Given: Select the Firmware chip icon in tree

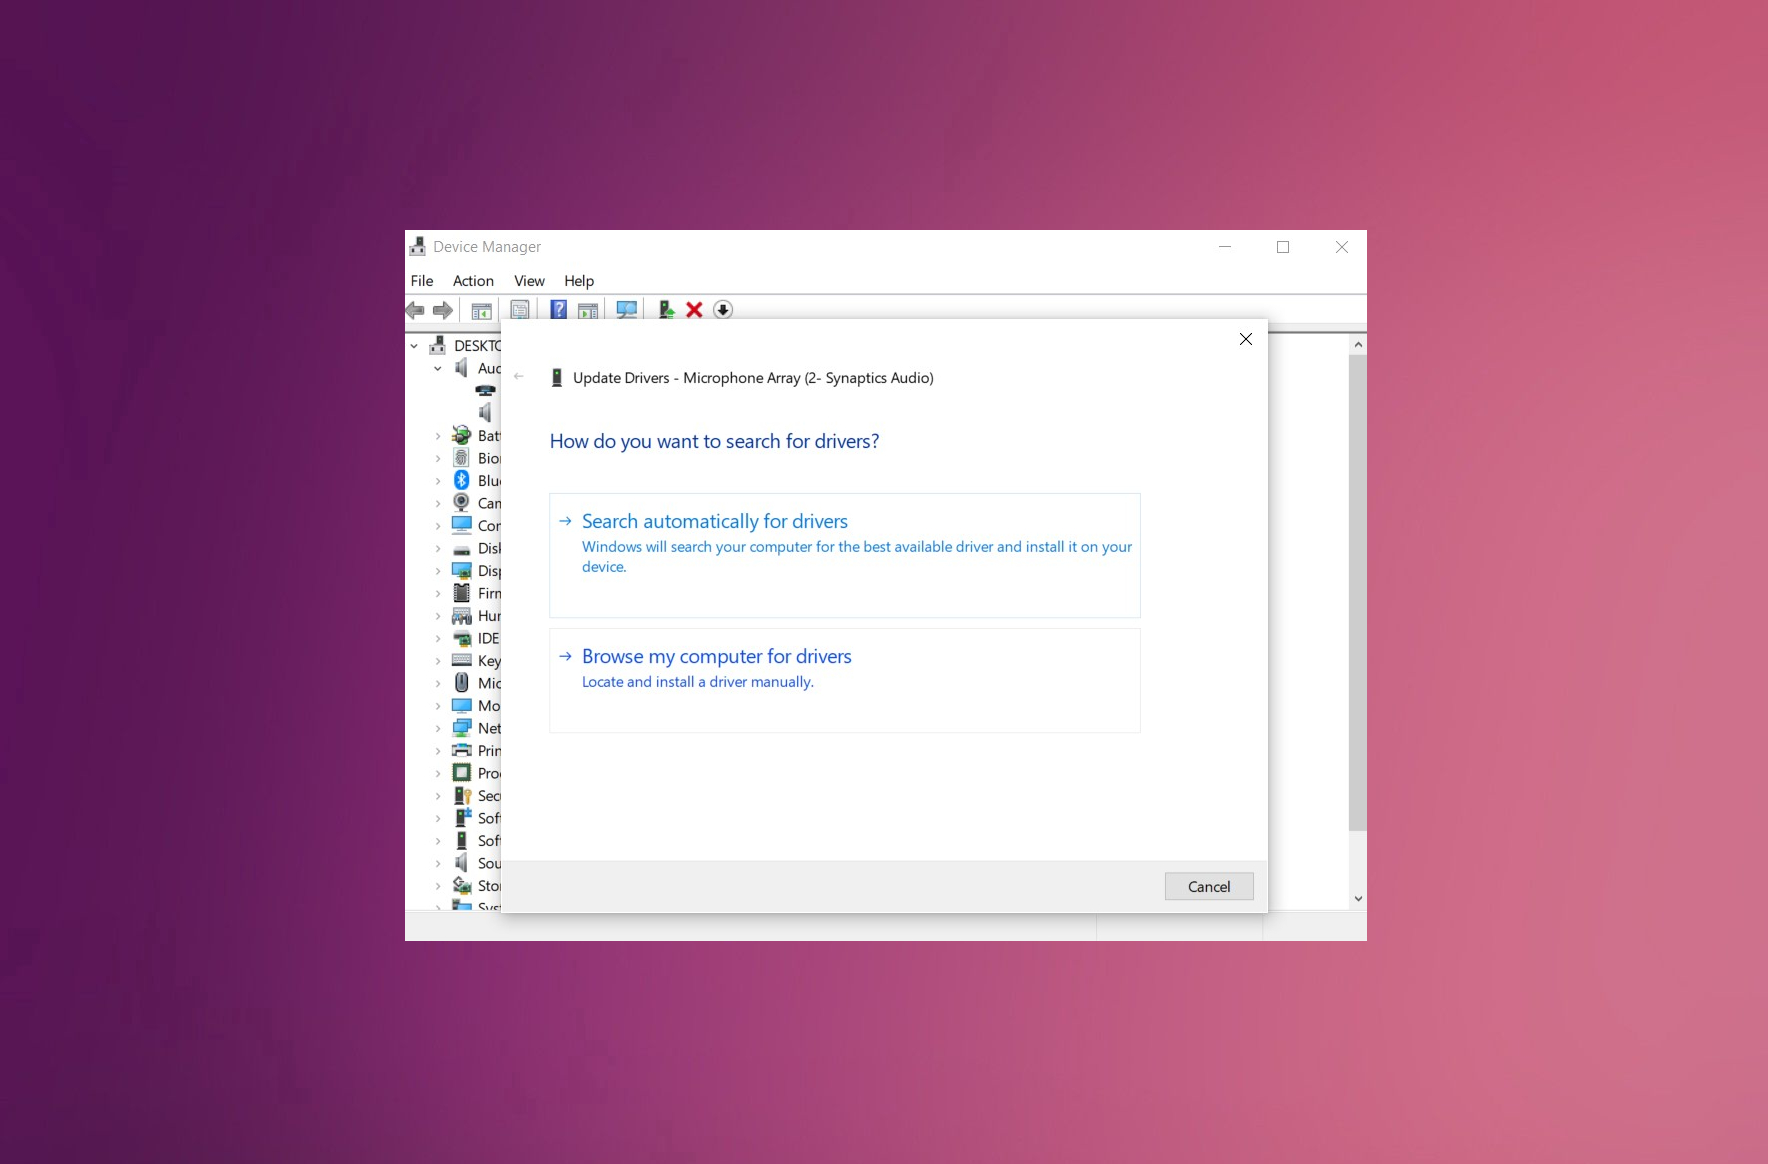Looking at the screenshot, I should coord(461,593).
